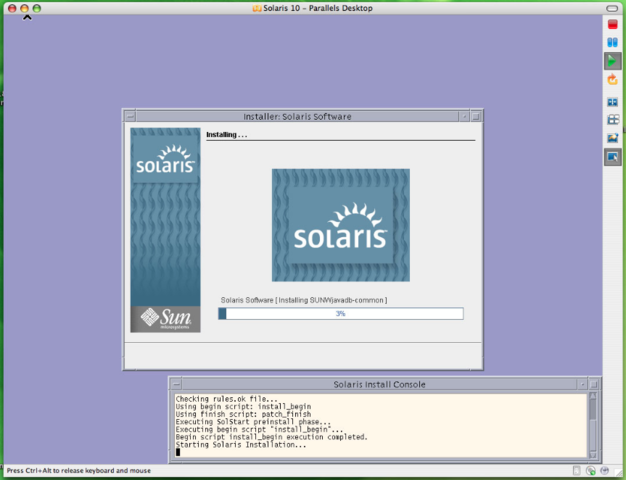Close the Parallels Desktop window
Screen dimensions: 626x480
12,8
